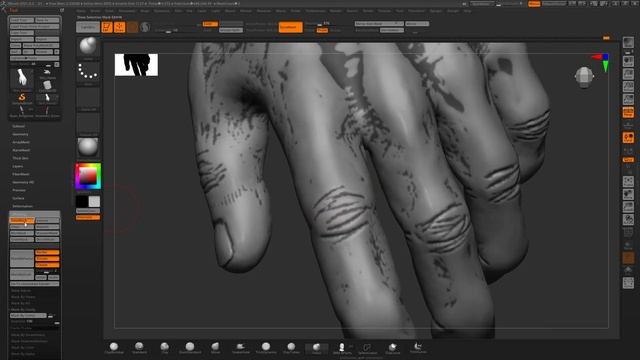Select the ClayBuildup brush

pyautogui.click(x=114, y=348)
